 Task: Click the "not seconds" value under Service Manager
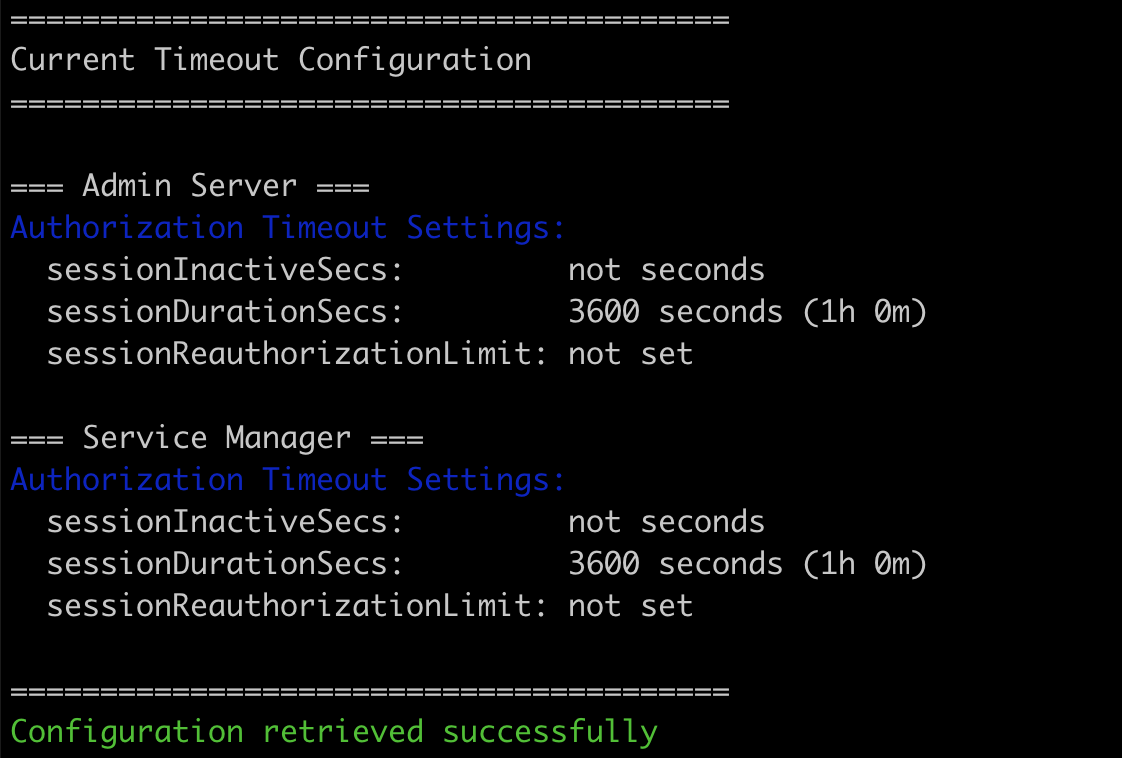coord(666,522)
